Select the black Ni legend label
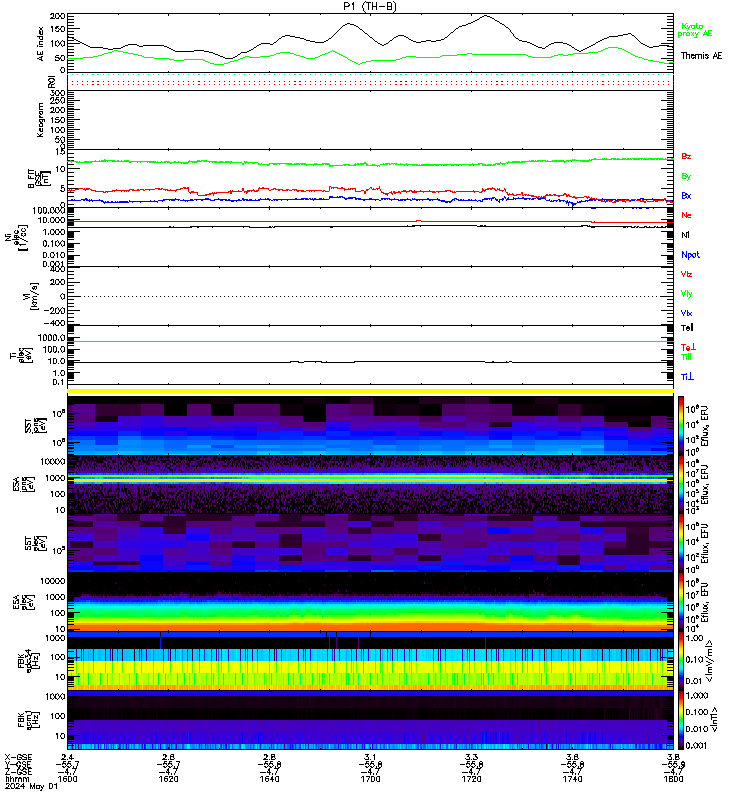The image size is (750, 800). coord(685,235)
